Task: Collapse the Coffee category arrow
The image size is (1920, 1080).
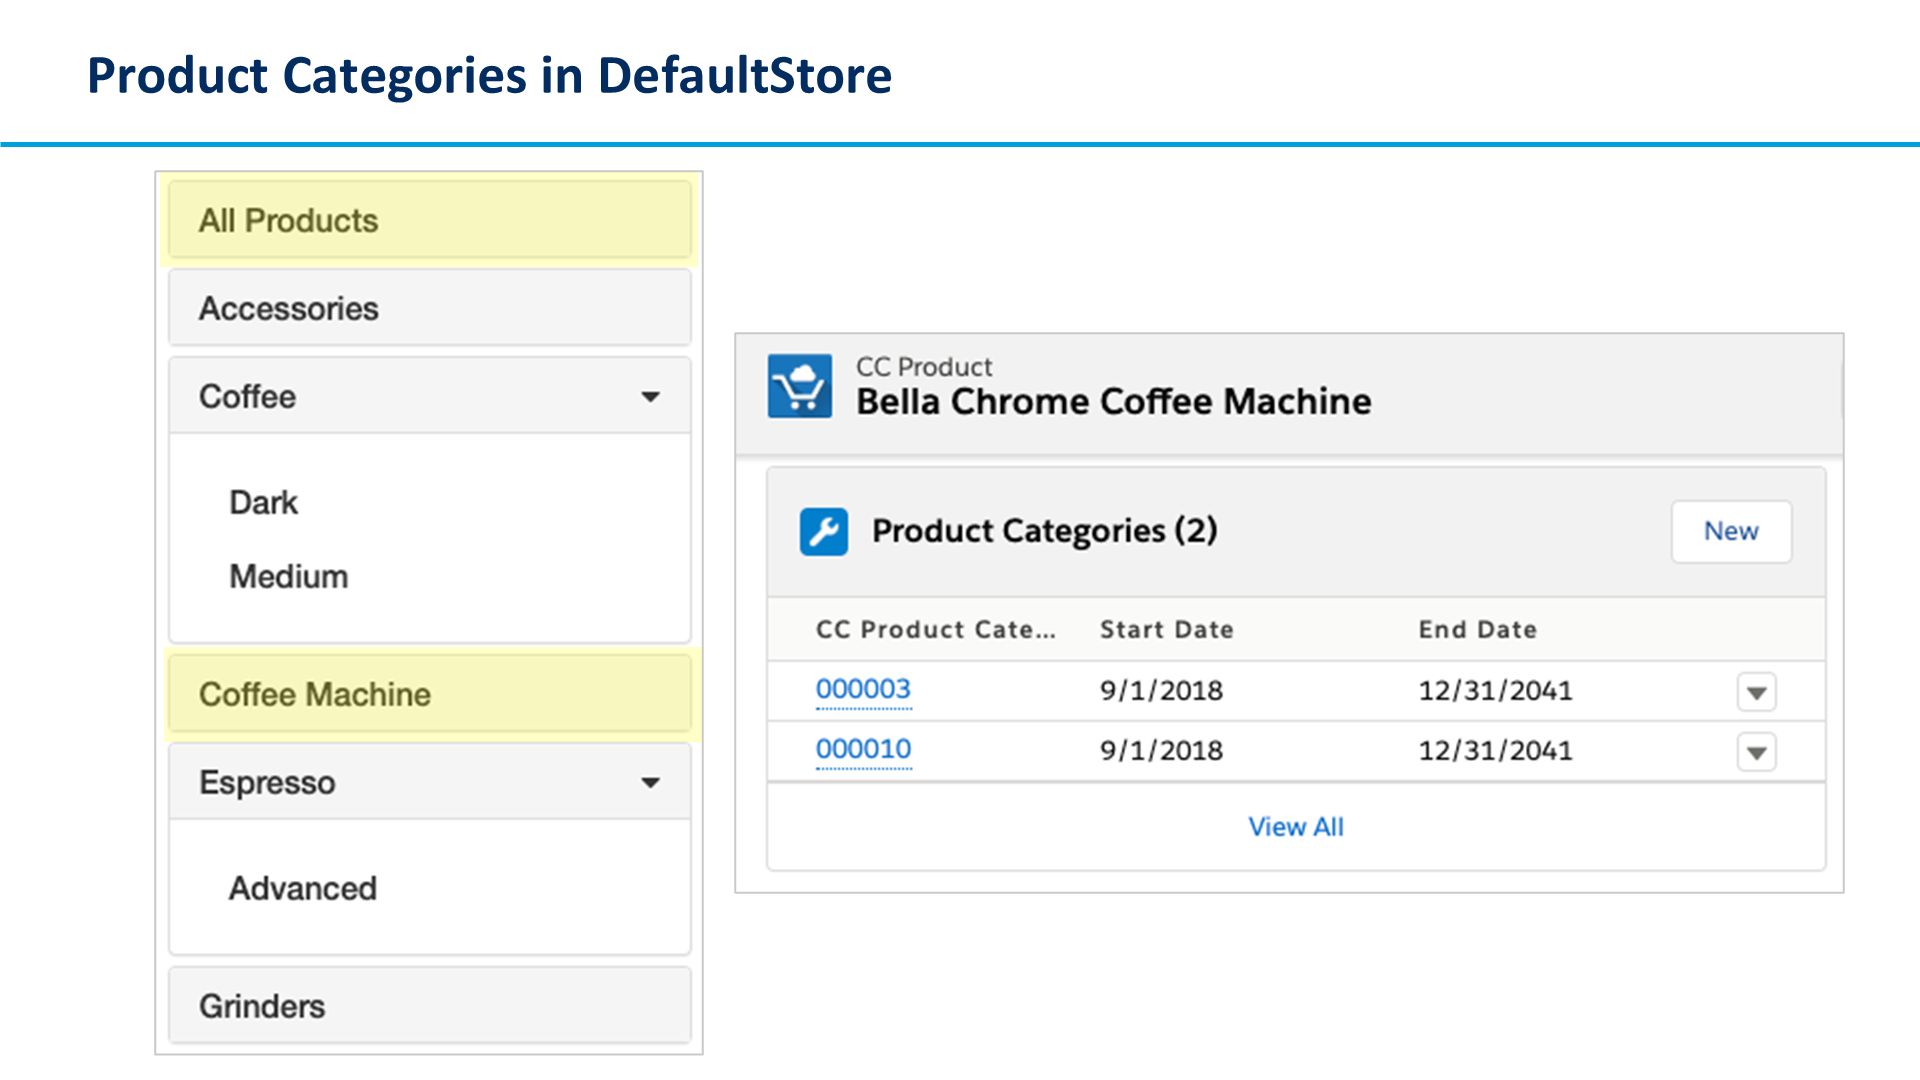Action: click(650, 397)
